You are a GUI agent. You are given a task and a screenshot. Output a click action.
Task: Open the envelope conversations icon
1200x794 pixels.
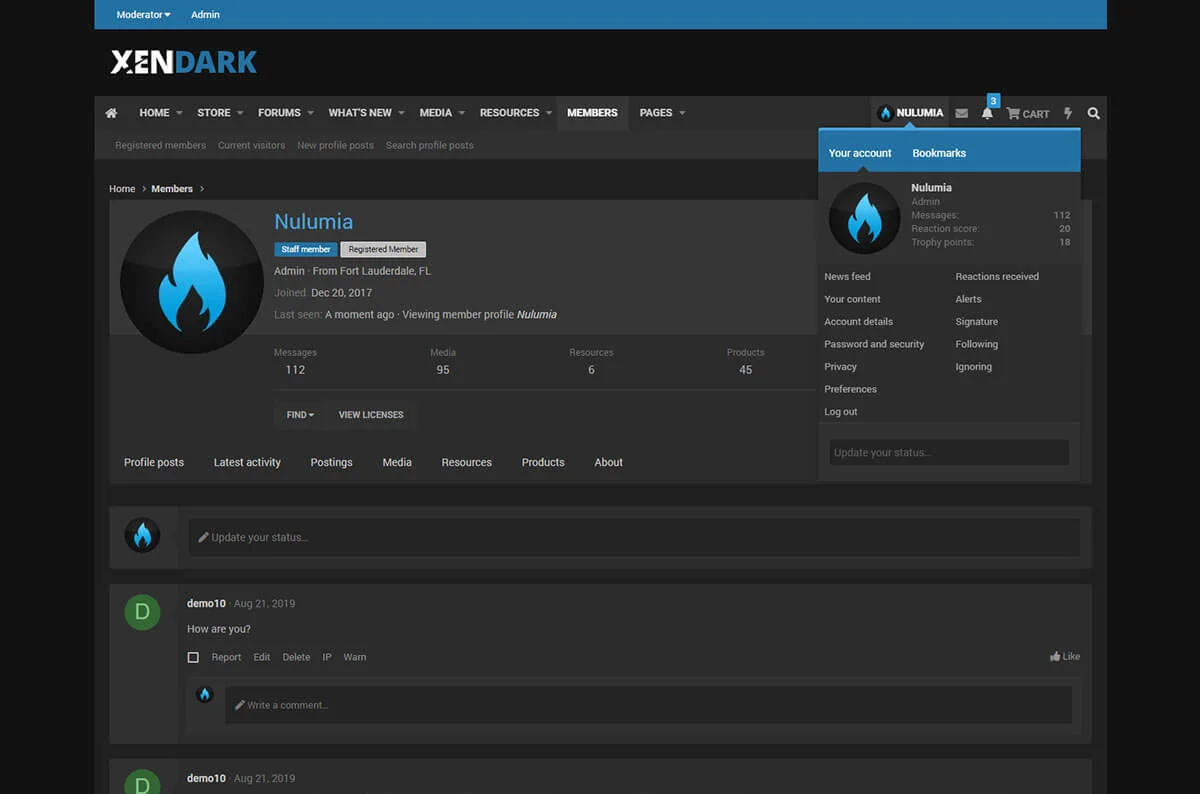point(961,114)
